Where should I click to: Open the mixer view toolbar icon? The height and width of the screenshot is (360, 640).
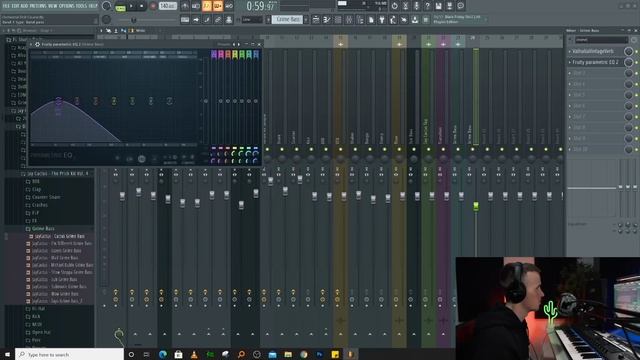click(x=349, y=20)
